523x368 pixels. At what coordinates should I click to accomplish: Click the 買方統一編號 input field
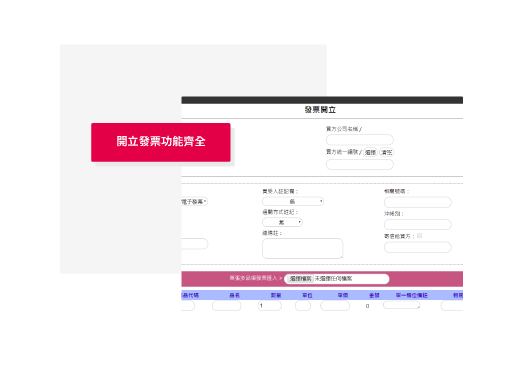click(360, 164)
